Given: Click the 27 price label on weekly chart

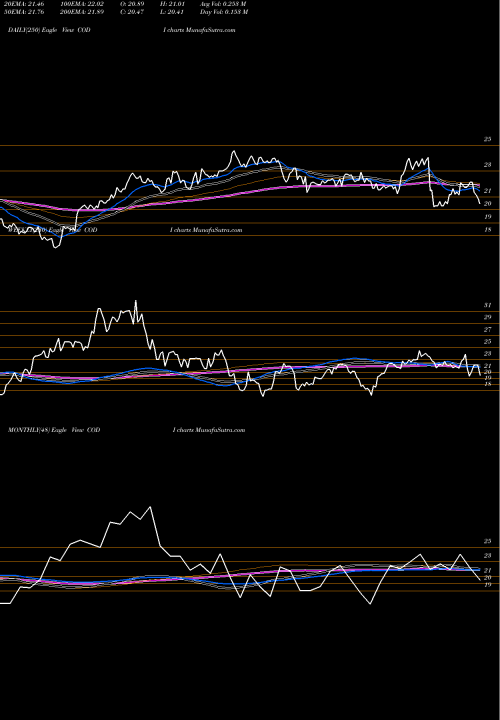Looking at the screenshot, I should (x=488, y=329).
